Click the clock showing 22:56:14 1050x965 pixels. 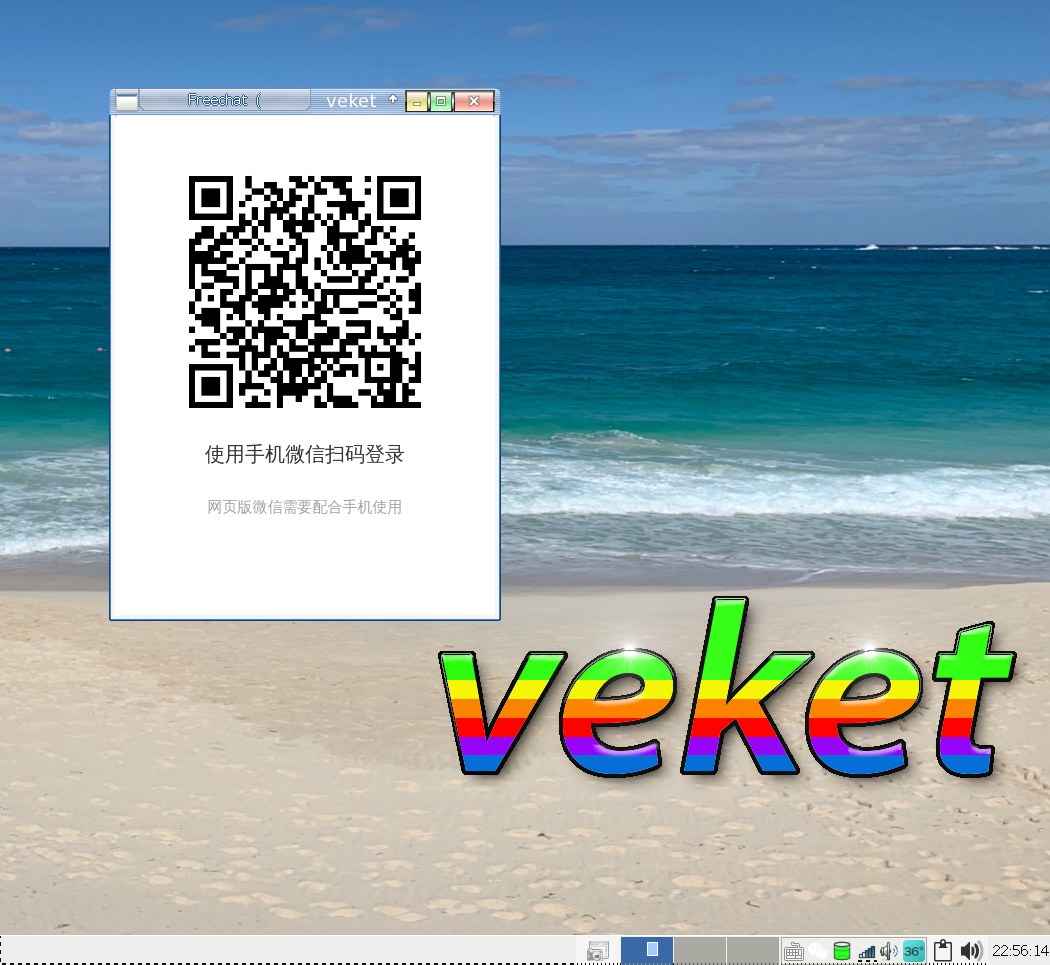coord(1020,951)
